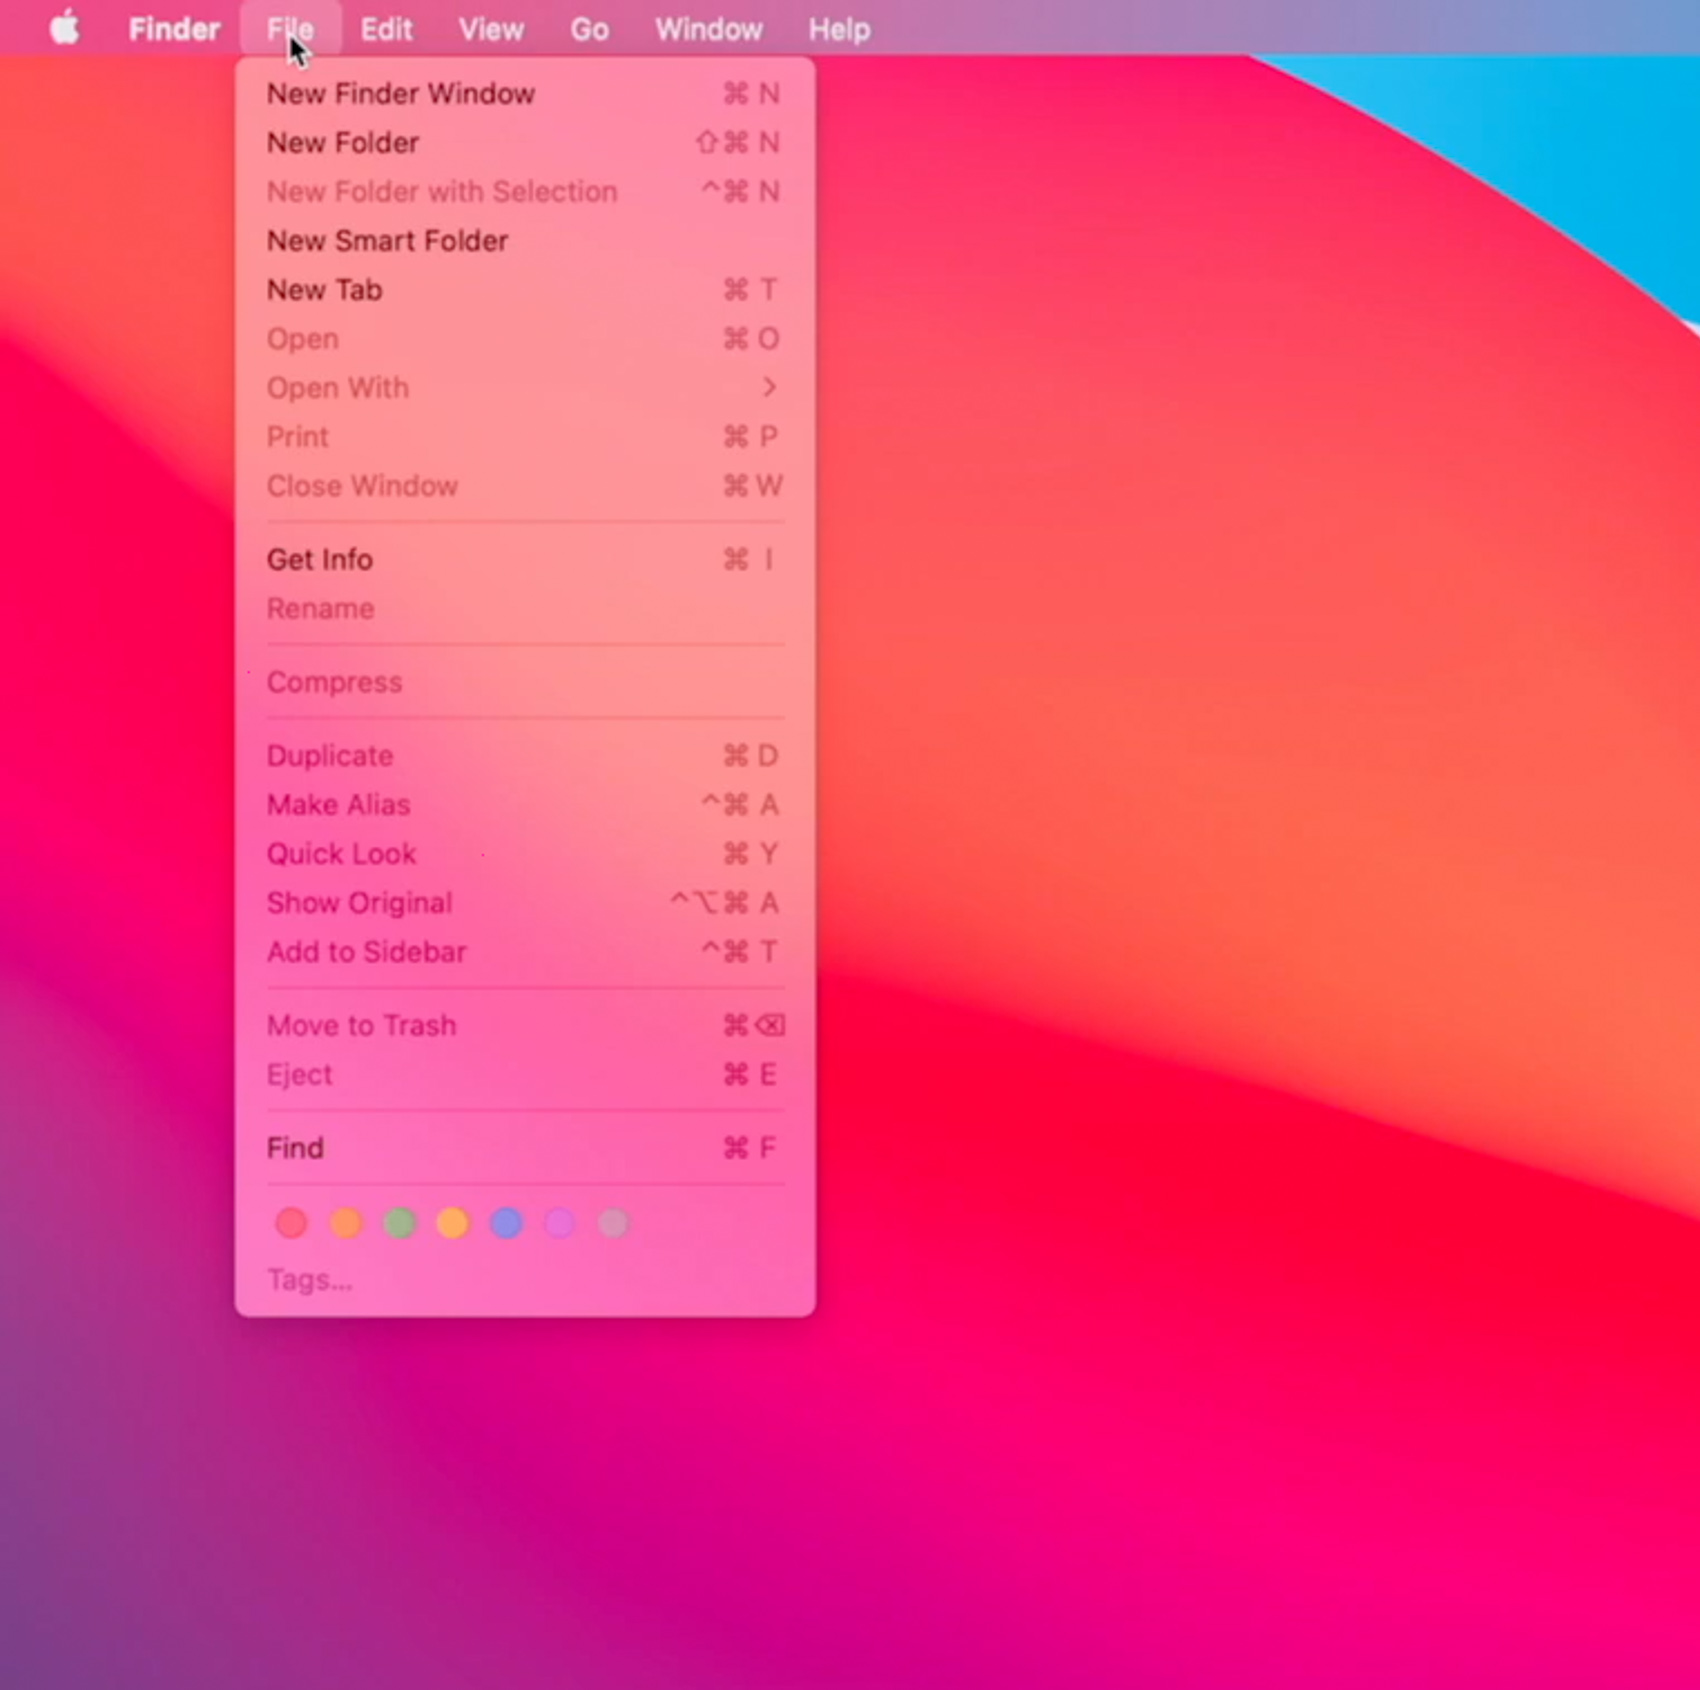Apply the green tag color
1700x1690 pixels.
400,1222
